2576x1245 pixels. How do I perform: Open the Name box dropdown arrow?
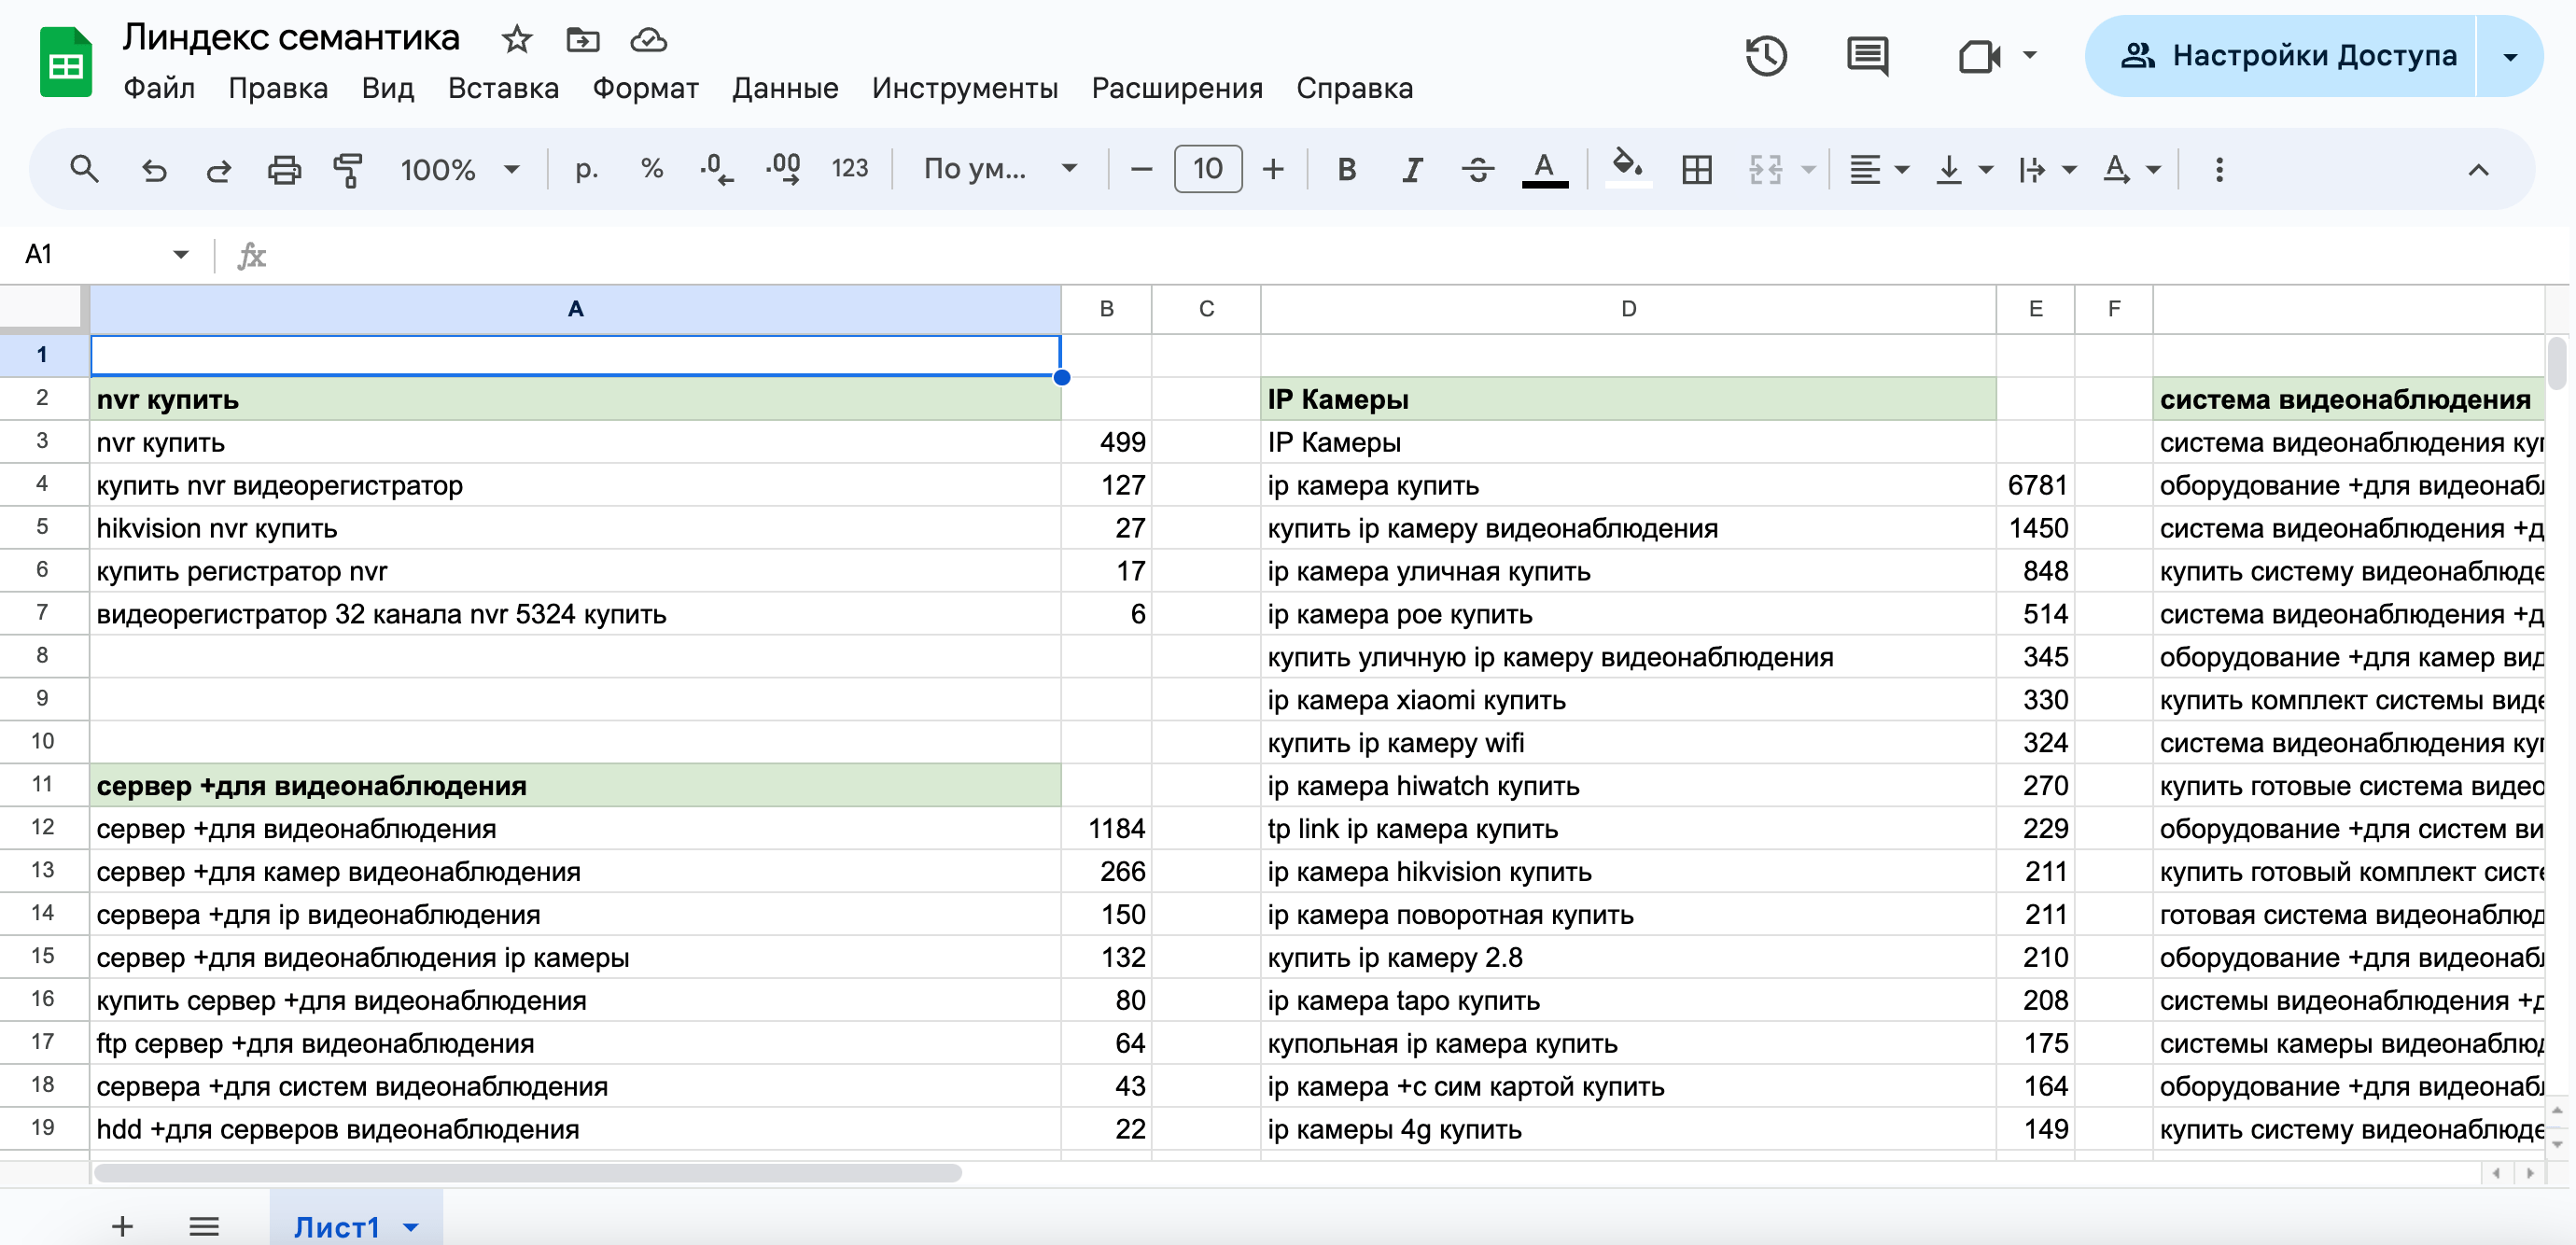click(x=181, y=254)
